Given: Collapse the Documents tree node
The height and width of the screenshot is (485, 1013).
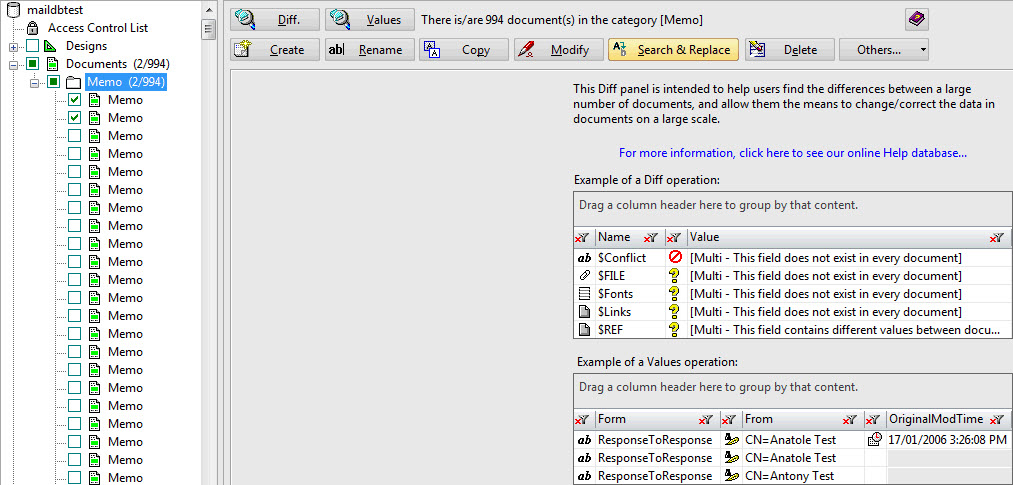Looking at the screenshot, I should pos(14,64).
